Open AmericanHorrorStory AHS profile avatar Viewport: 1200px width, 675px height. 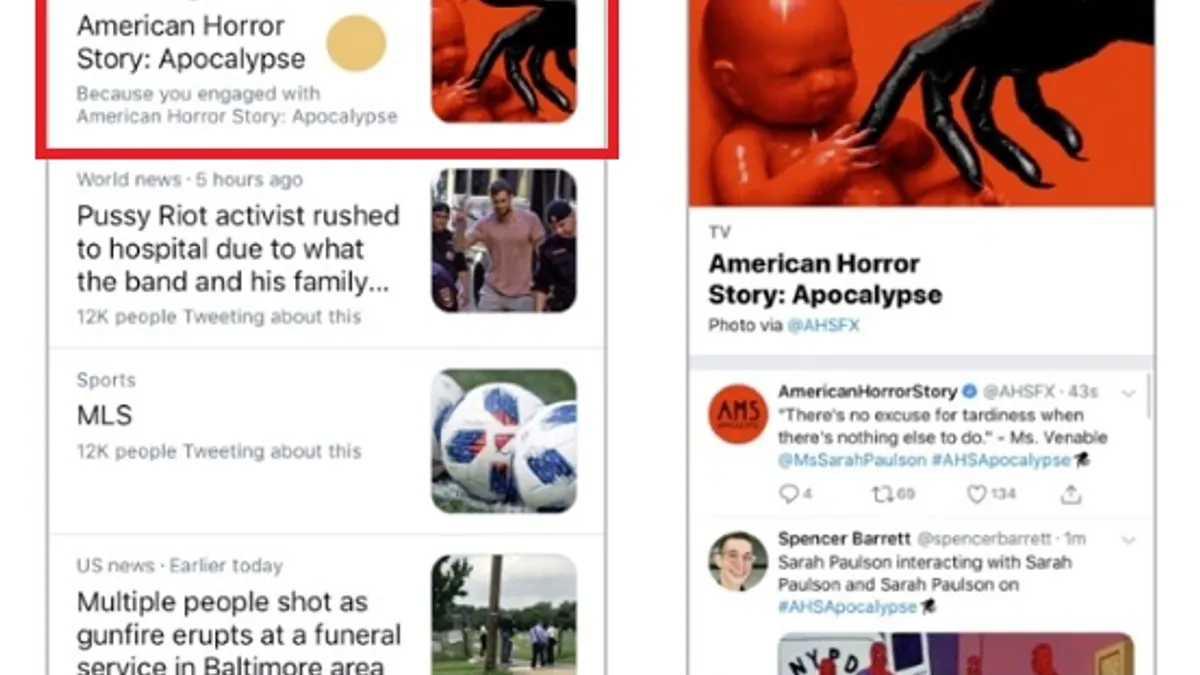738,412
